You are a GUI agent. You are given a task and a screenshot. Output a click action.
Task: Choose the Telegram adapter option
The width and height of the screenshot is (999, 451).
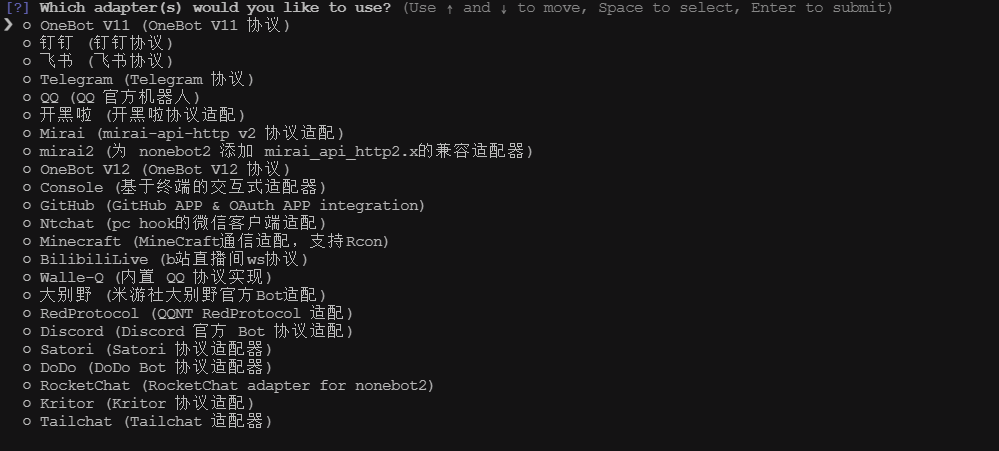138,80
